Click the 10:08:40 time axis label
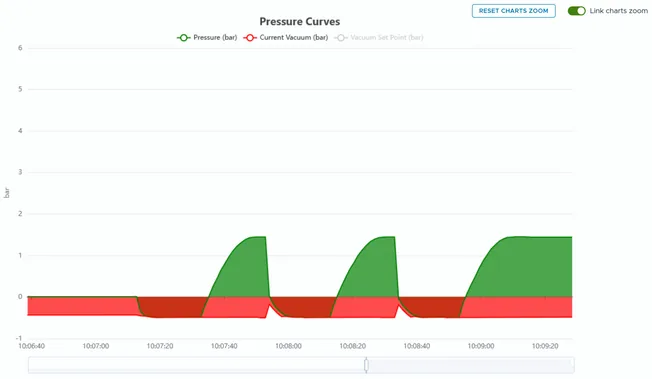The image size is (652, 379). click(417, 346)
